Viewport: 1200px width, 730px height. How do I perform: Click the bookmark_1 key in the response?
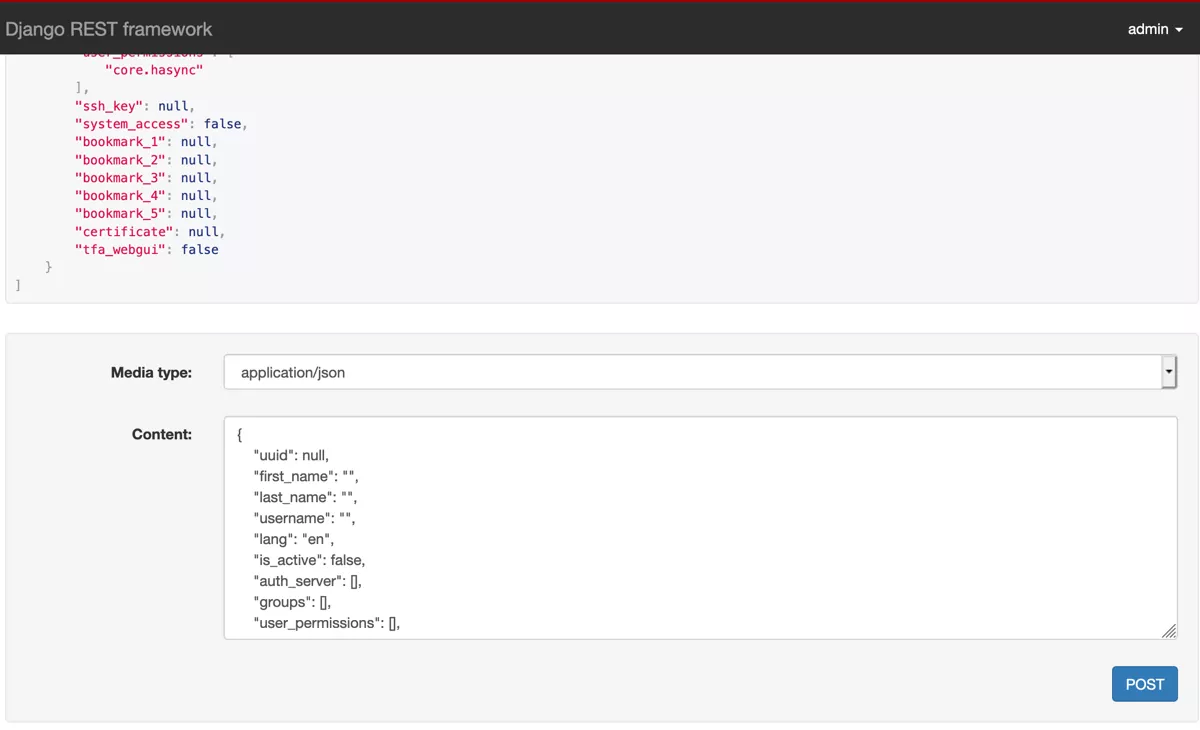pyautogui.click(x=120, y=141)
